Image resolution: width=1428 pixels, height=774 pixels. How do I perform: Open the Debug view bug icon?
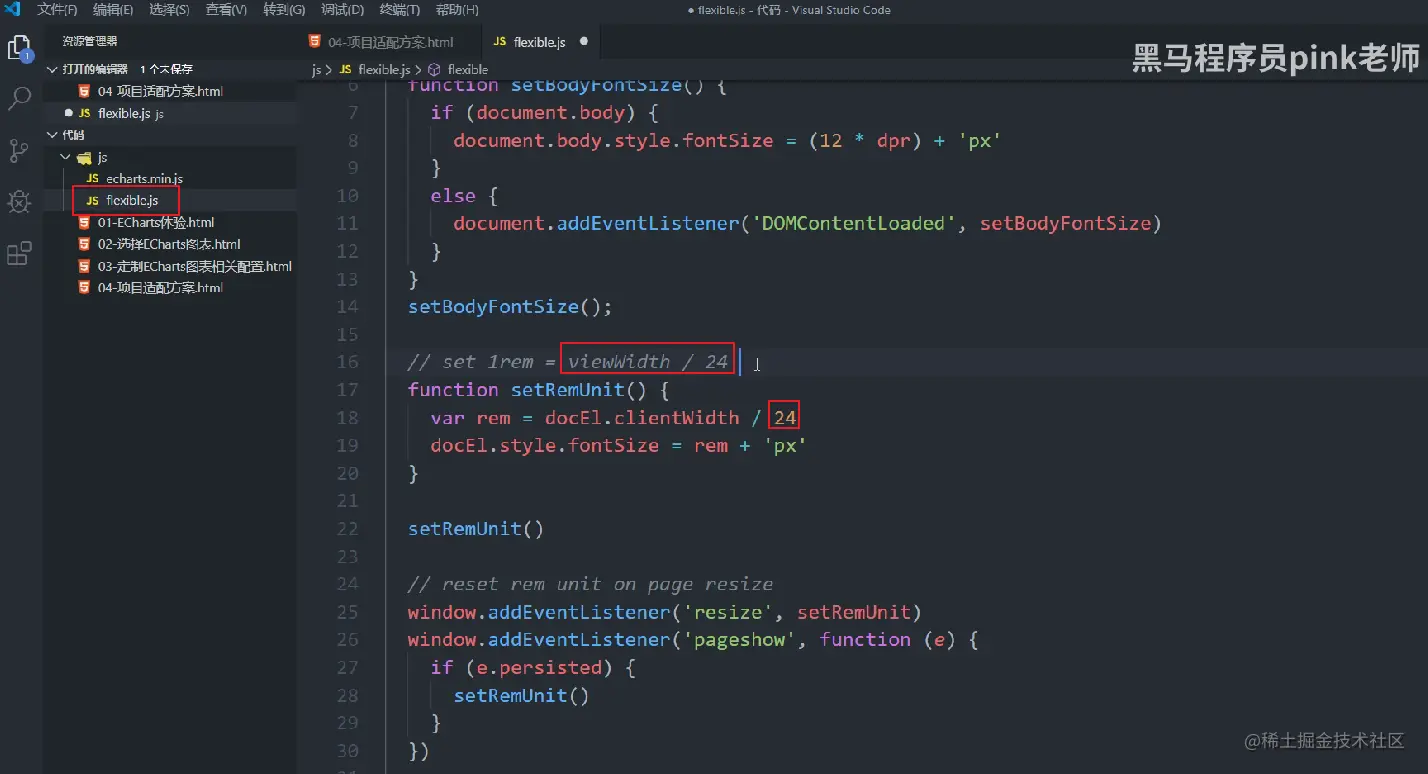point(19,202)
